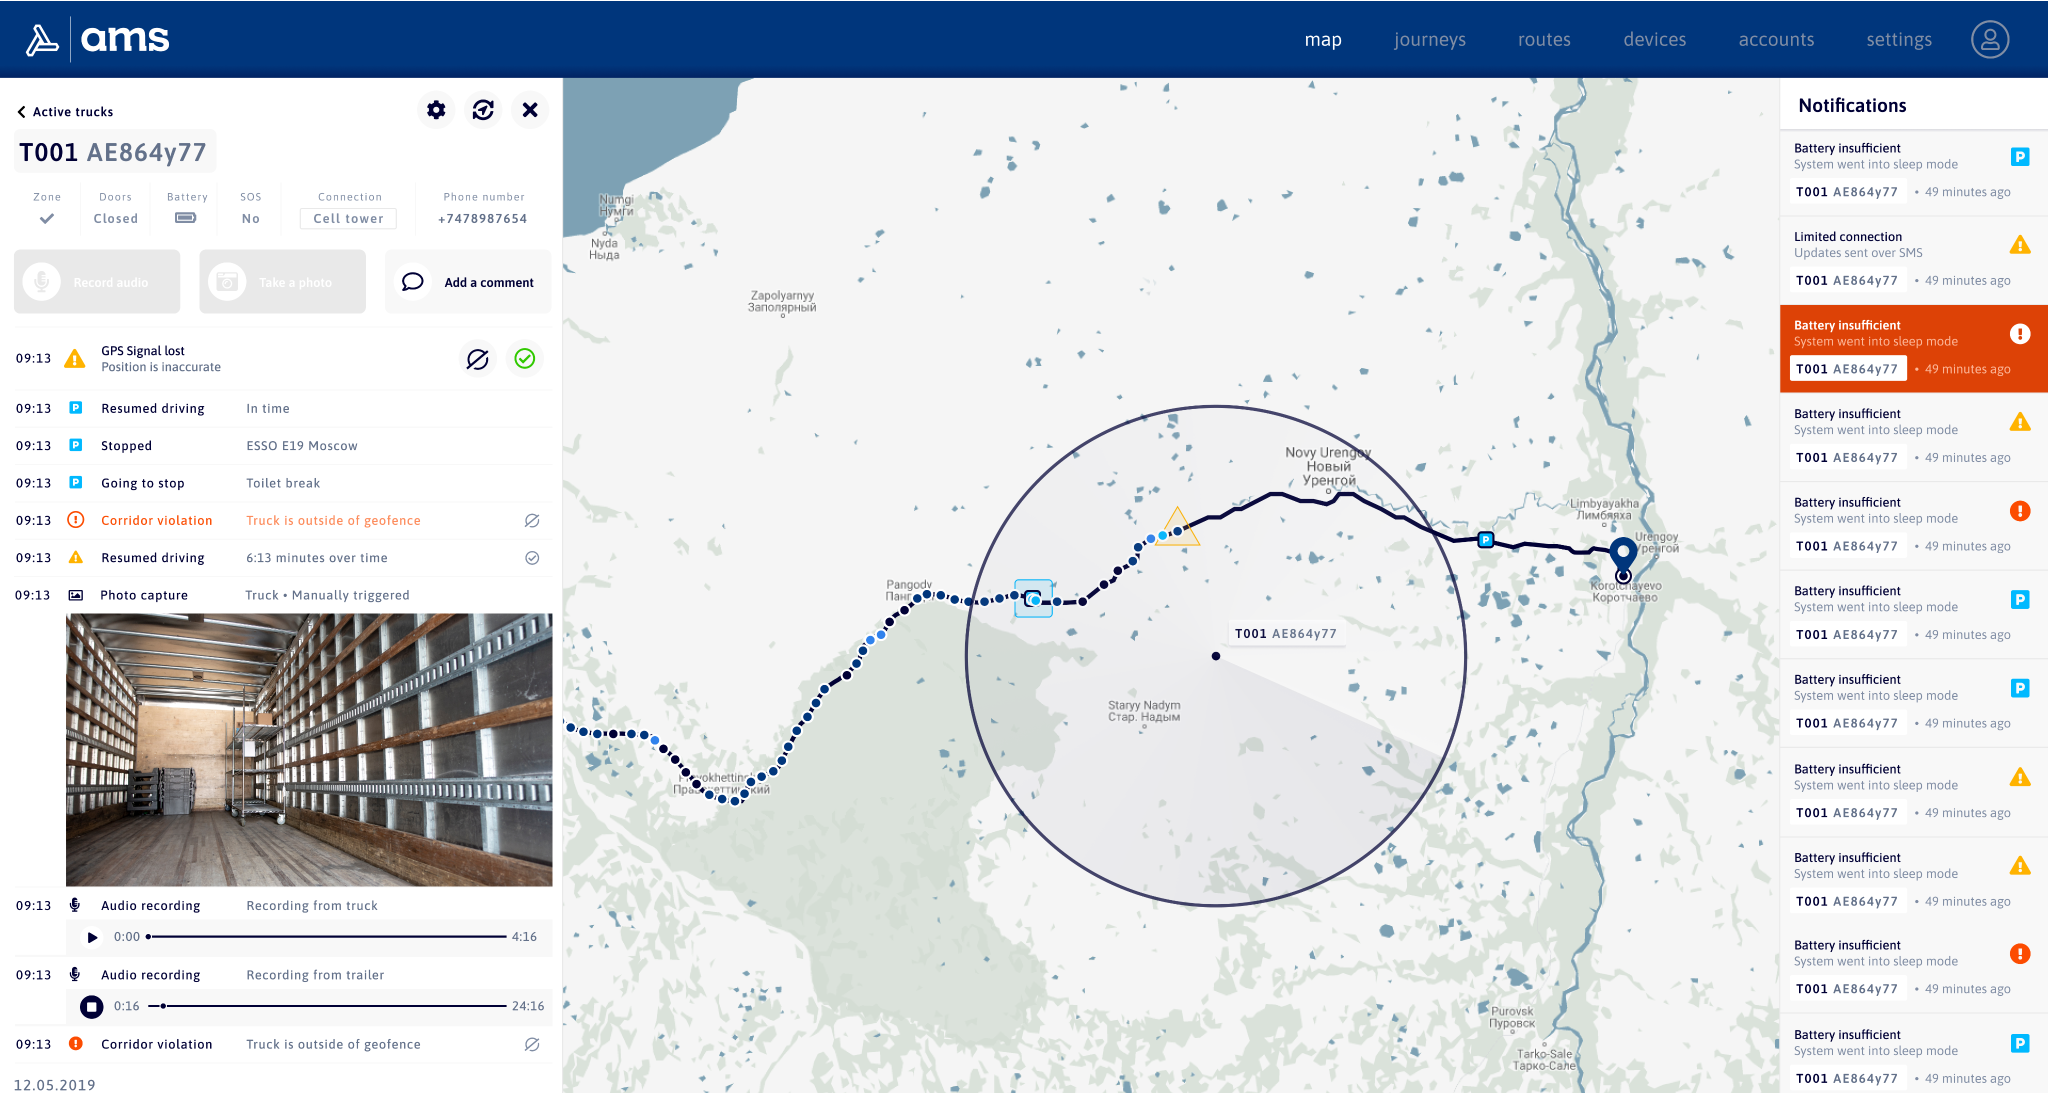Seek the trailer recording progress slider
Viewport: 2048px width, 1093px height.
(327, 1006)
